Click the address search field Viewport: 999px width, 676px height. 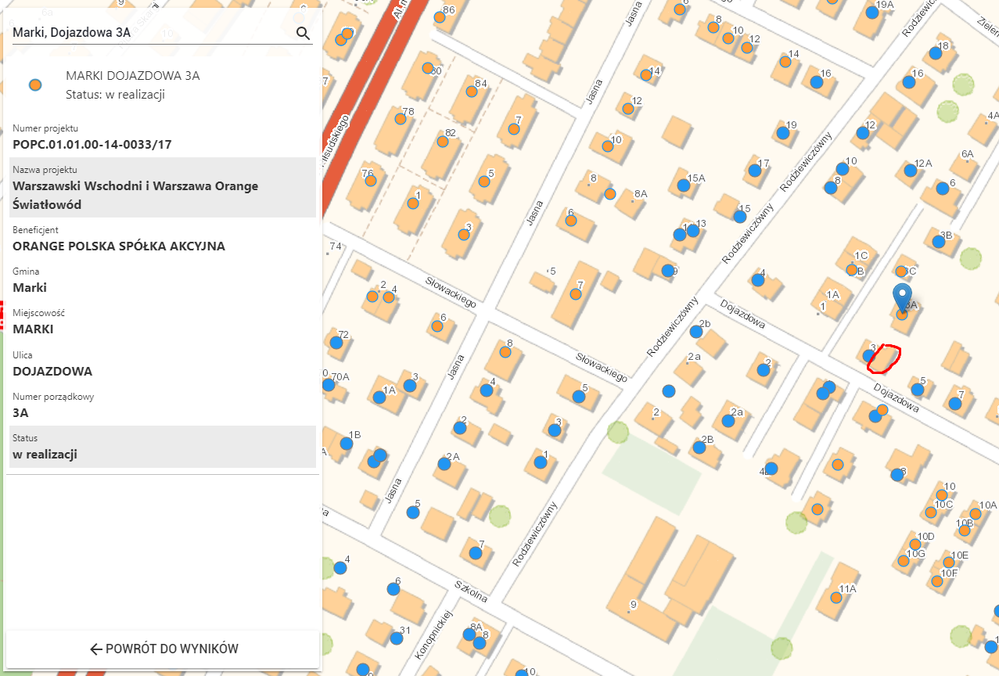[x=150, y=33]
